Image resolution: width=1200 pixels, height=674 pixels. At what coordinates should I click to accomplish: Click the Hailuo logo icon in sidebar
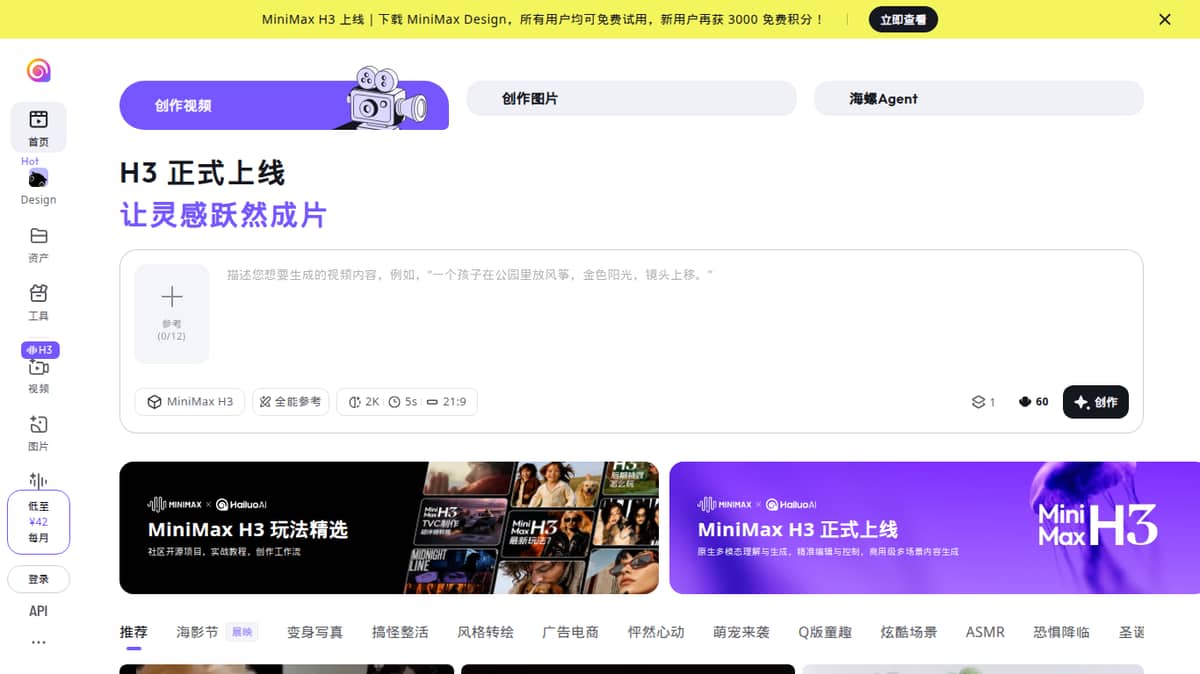coord(38,70)
